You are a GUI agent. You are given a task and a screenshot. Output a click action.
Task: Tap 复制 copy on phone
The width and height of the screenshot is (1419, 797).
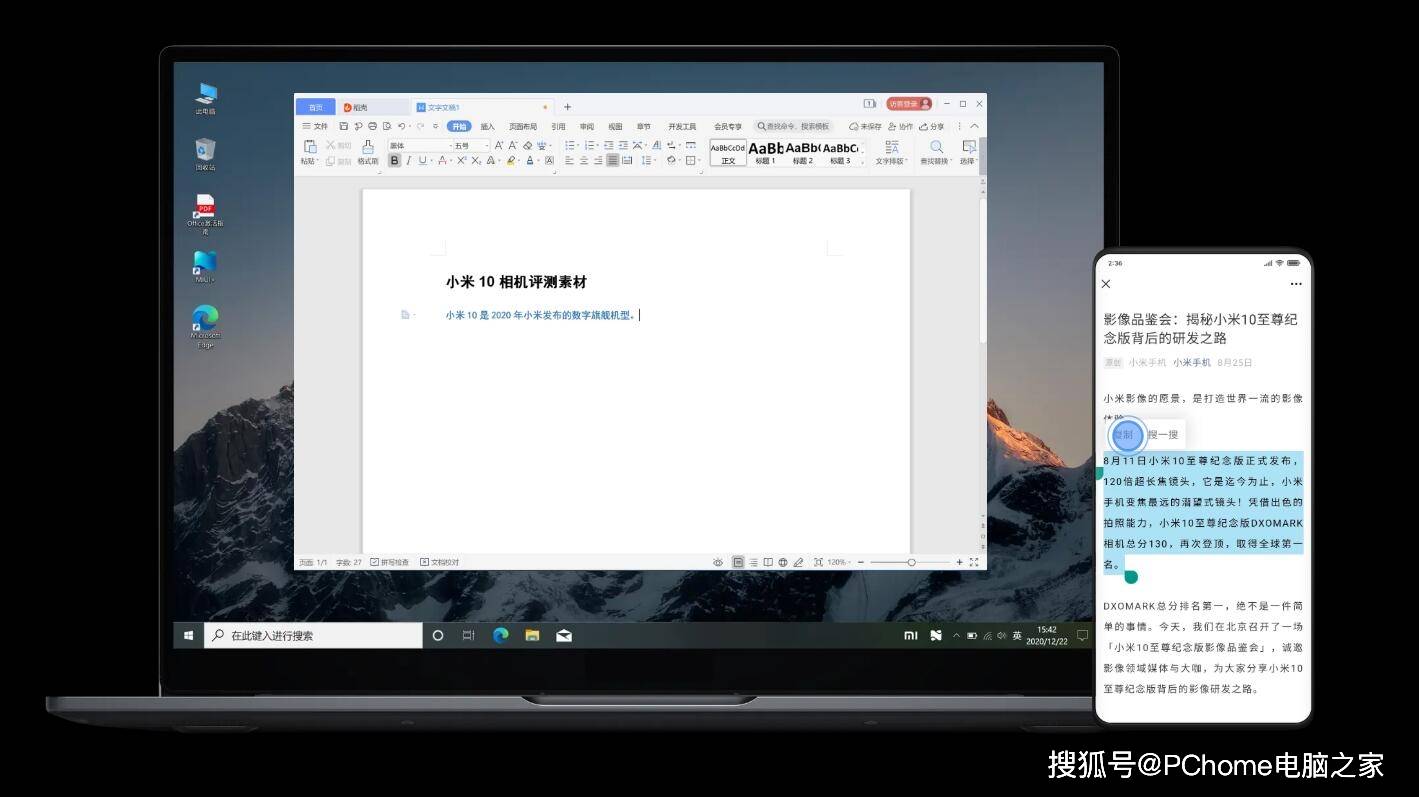1125,435
